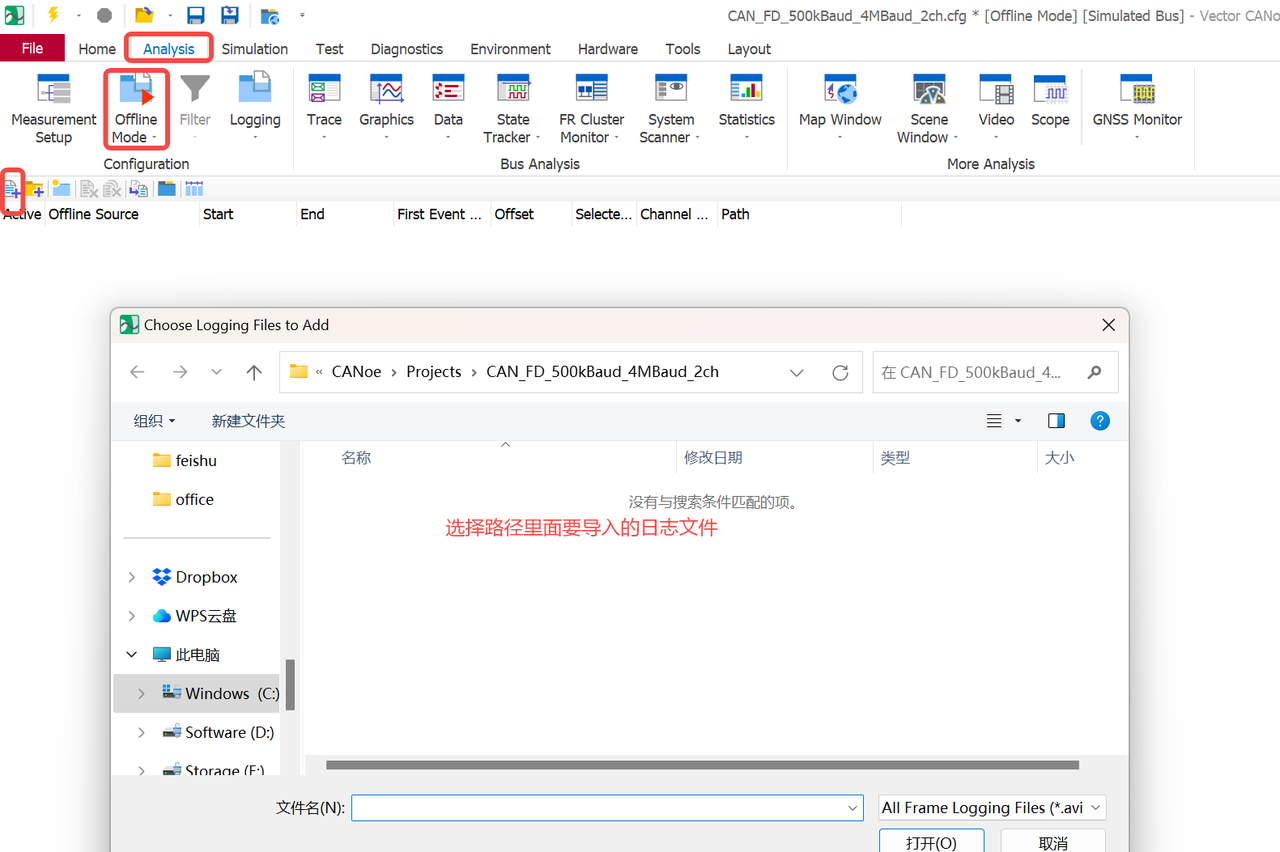Open the FR Cluster Monitor button
The image size is (1280, 852).
click(x=591, y=109)
